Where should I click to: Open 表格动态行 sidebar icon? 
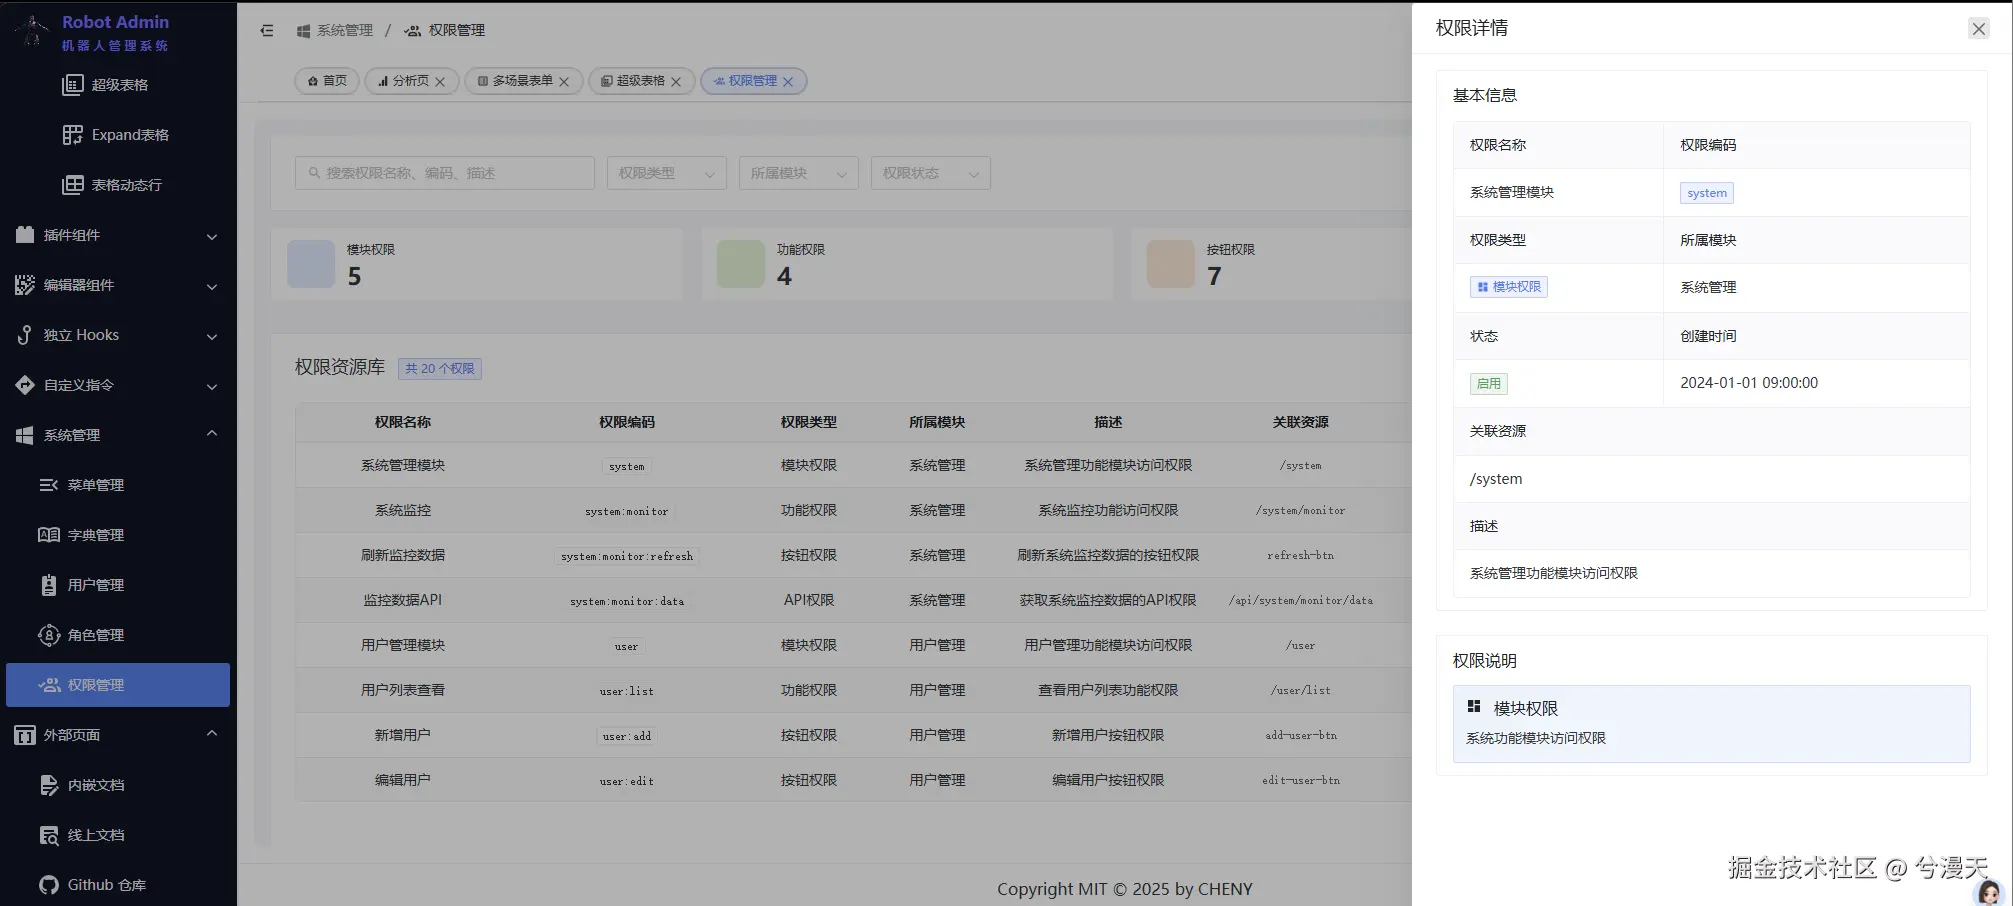[x=73, y=185]
